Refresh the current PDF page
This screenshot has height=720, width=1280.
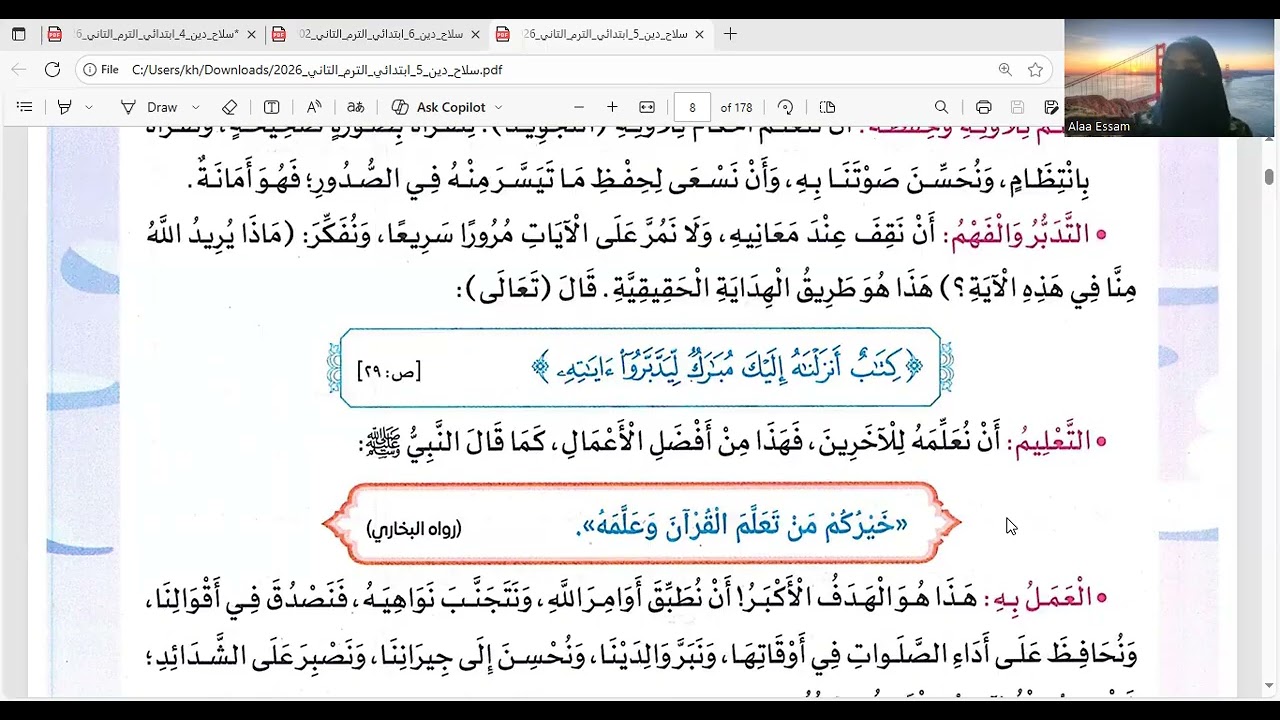53,70
